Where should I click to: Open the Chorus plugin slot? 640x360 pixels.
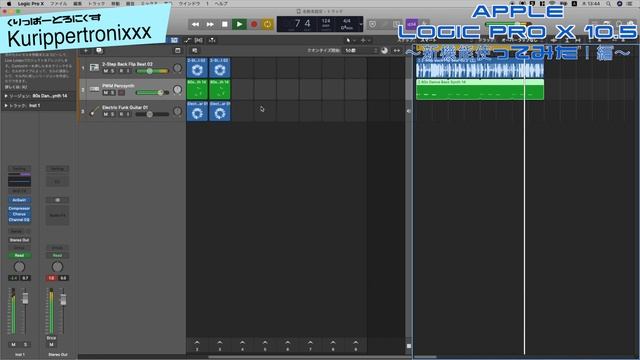(x=19, y=214)
